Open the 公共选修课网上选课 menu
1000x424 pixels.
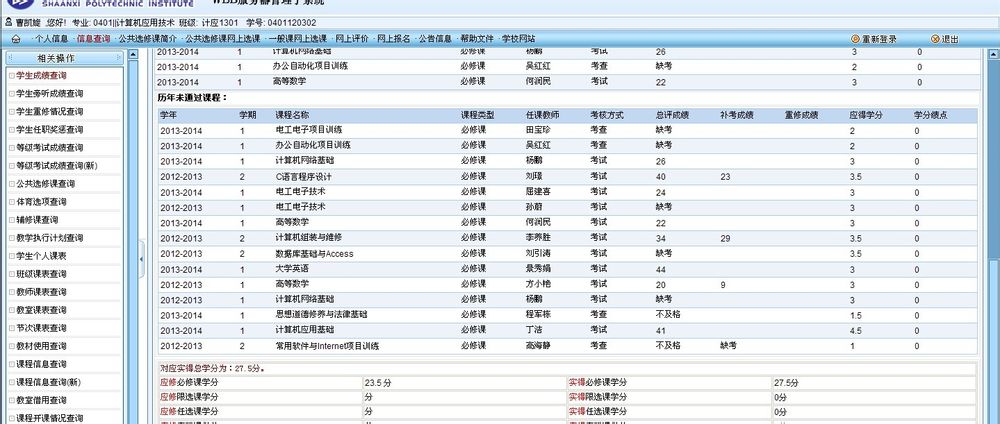point(222,39)
